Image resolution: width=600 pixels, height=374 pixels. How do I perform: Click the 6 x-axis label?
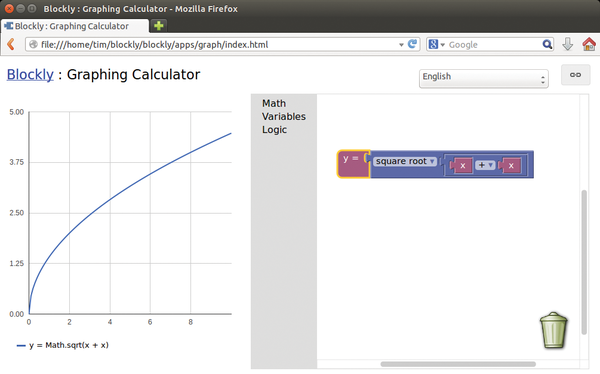[150, 322]
